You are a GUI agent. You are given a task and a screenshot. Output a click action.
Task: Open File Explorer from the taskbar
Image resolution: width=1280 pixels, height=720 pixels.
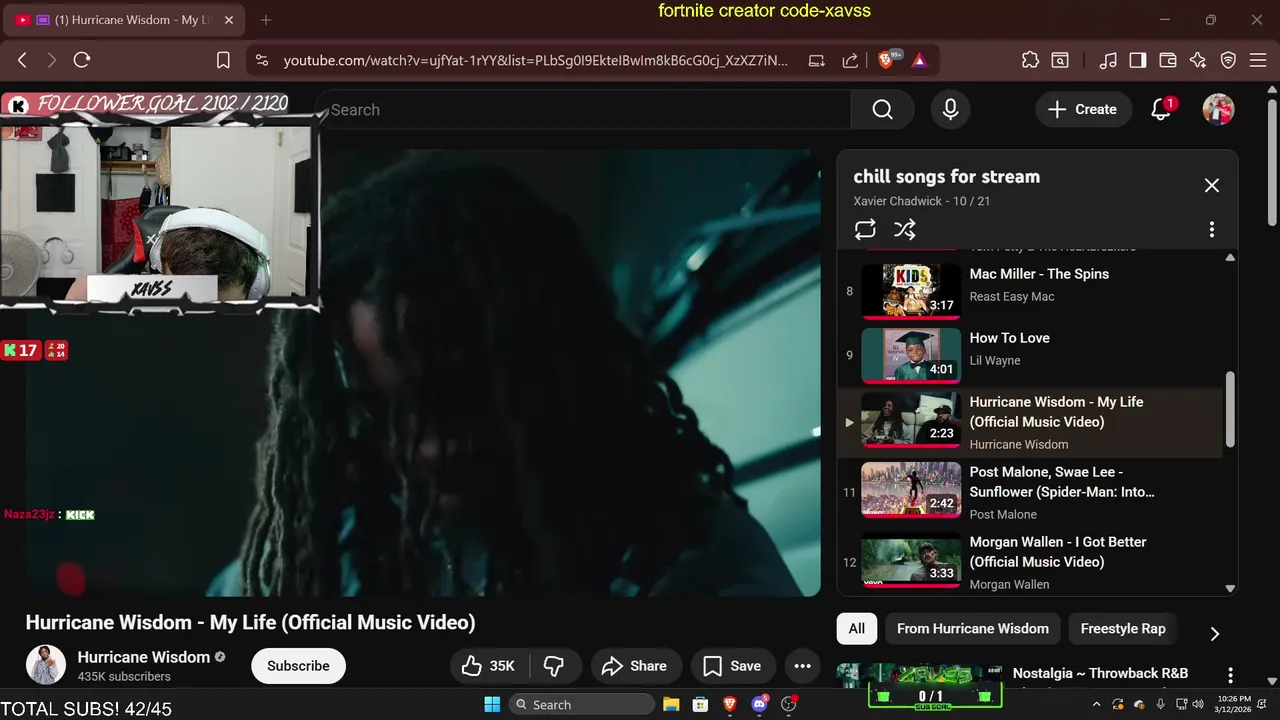point(671,705)
